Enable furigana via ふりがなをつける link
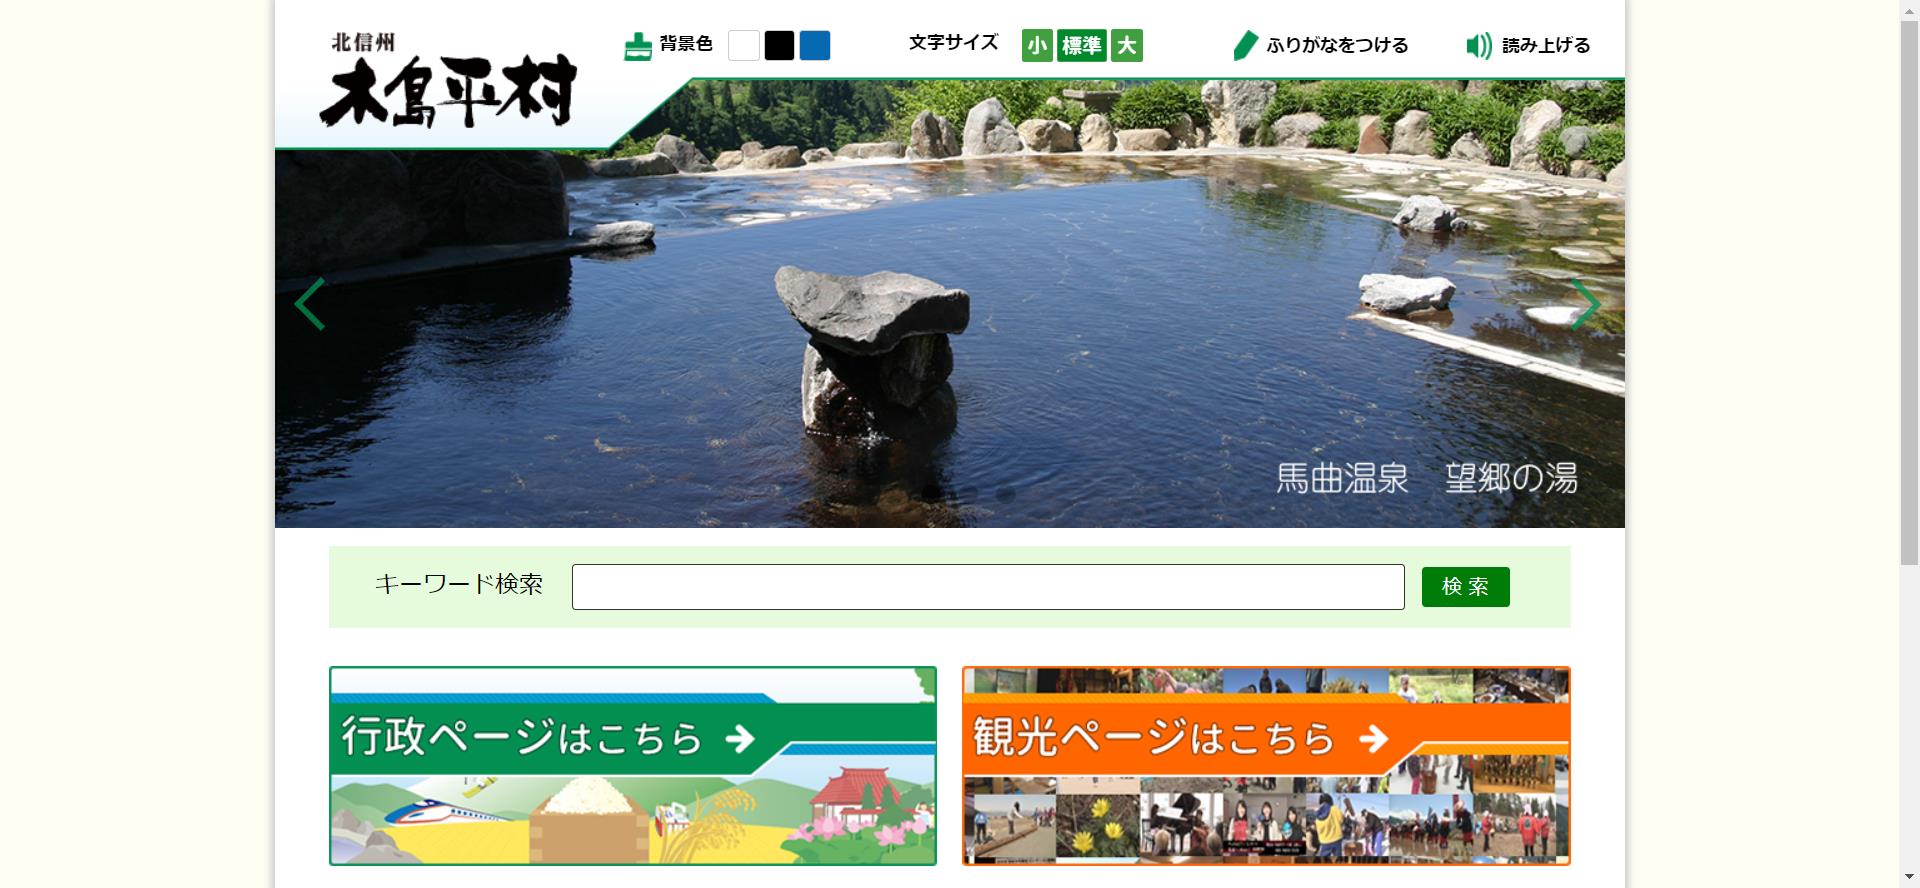Screen dimensions: 1920x888 1337,45
